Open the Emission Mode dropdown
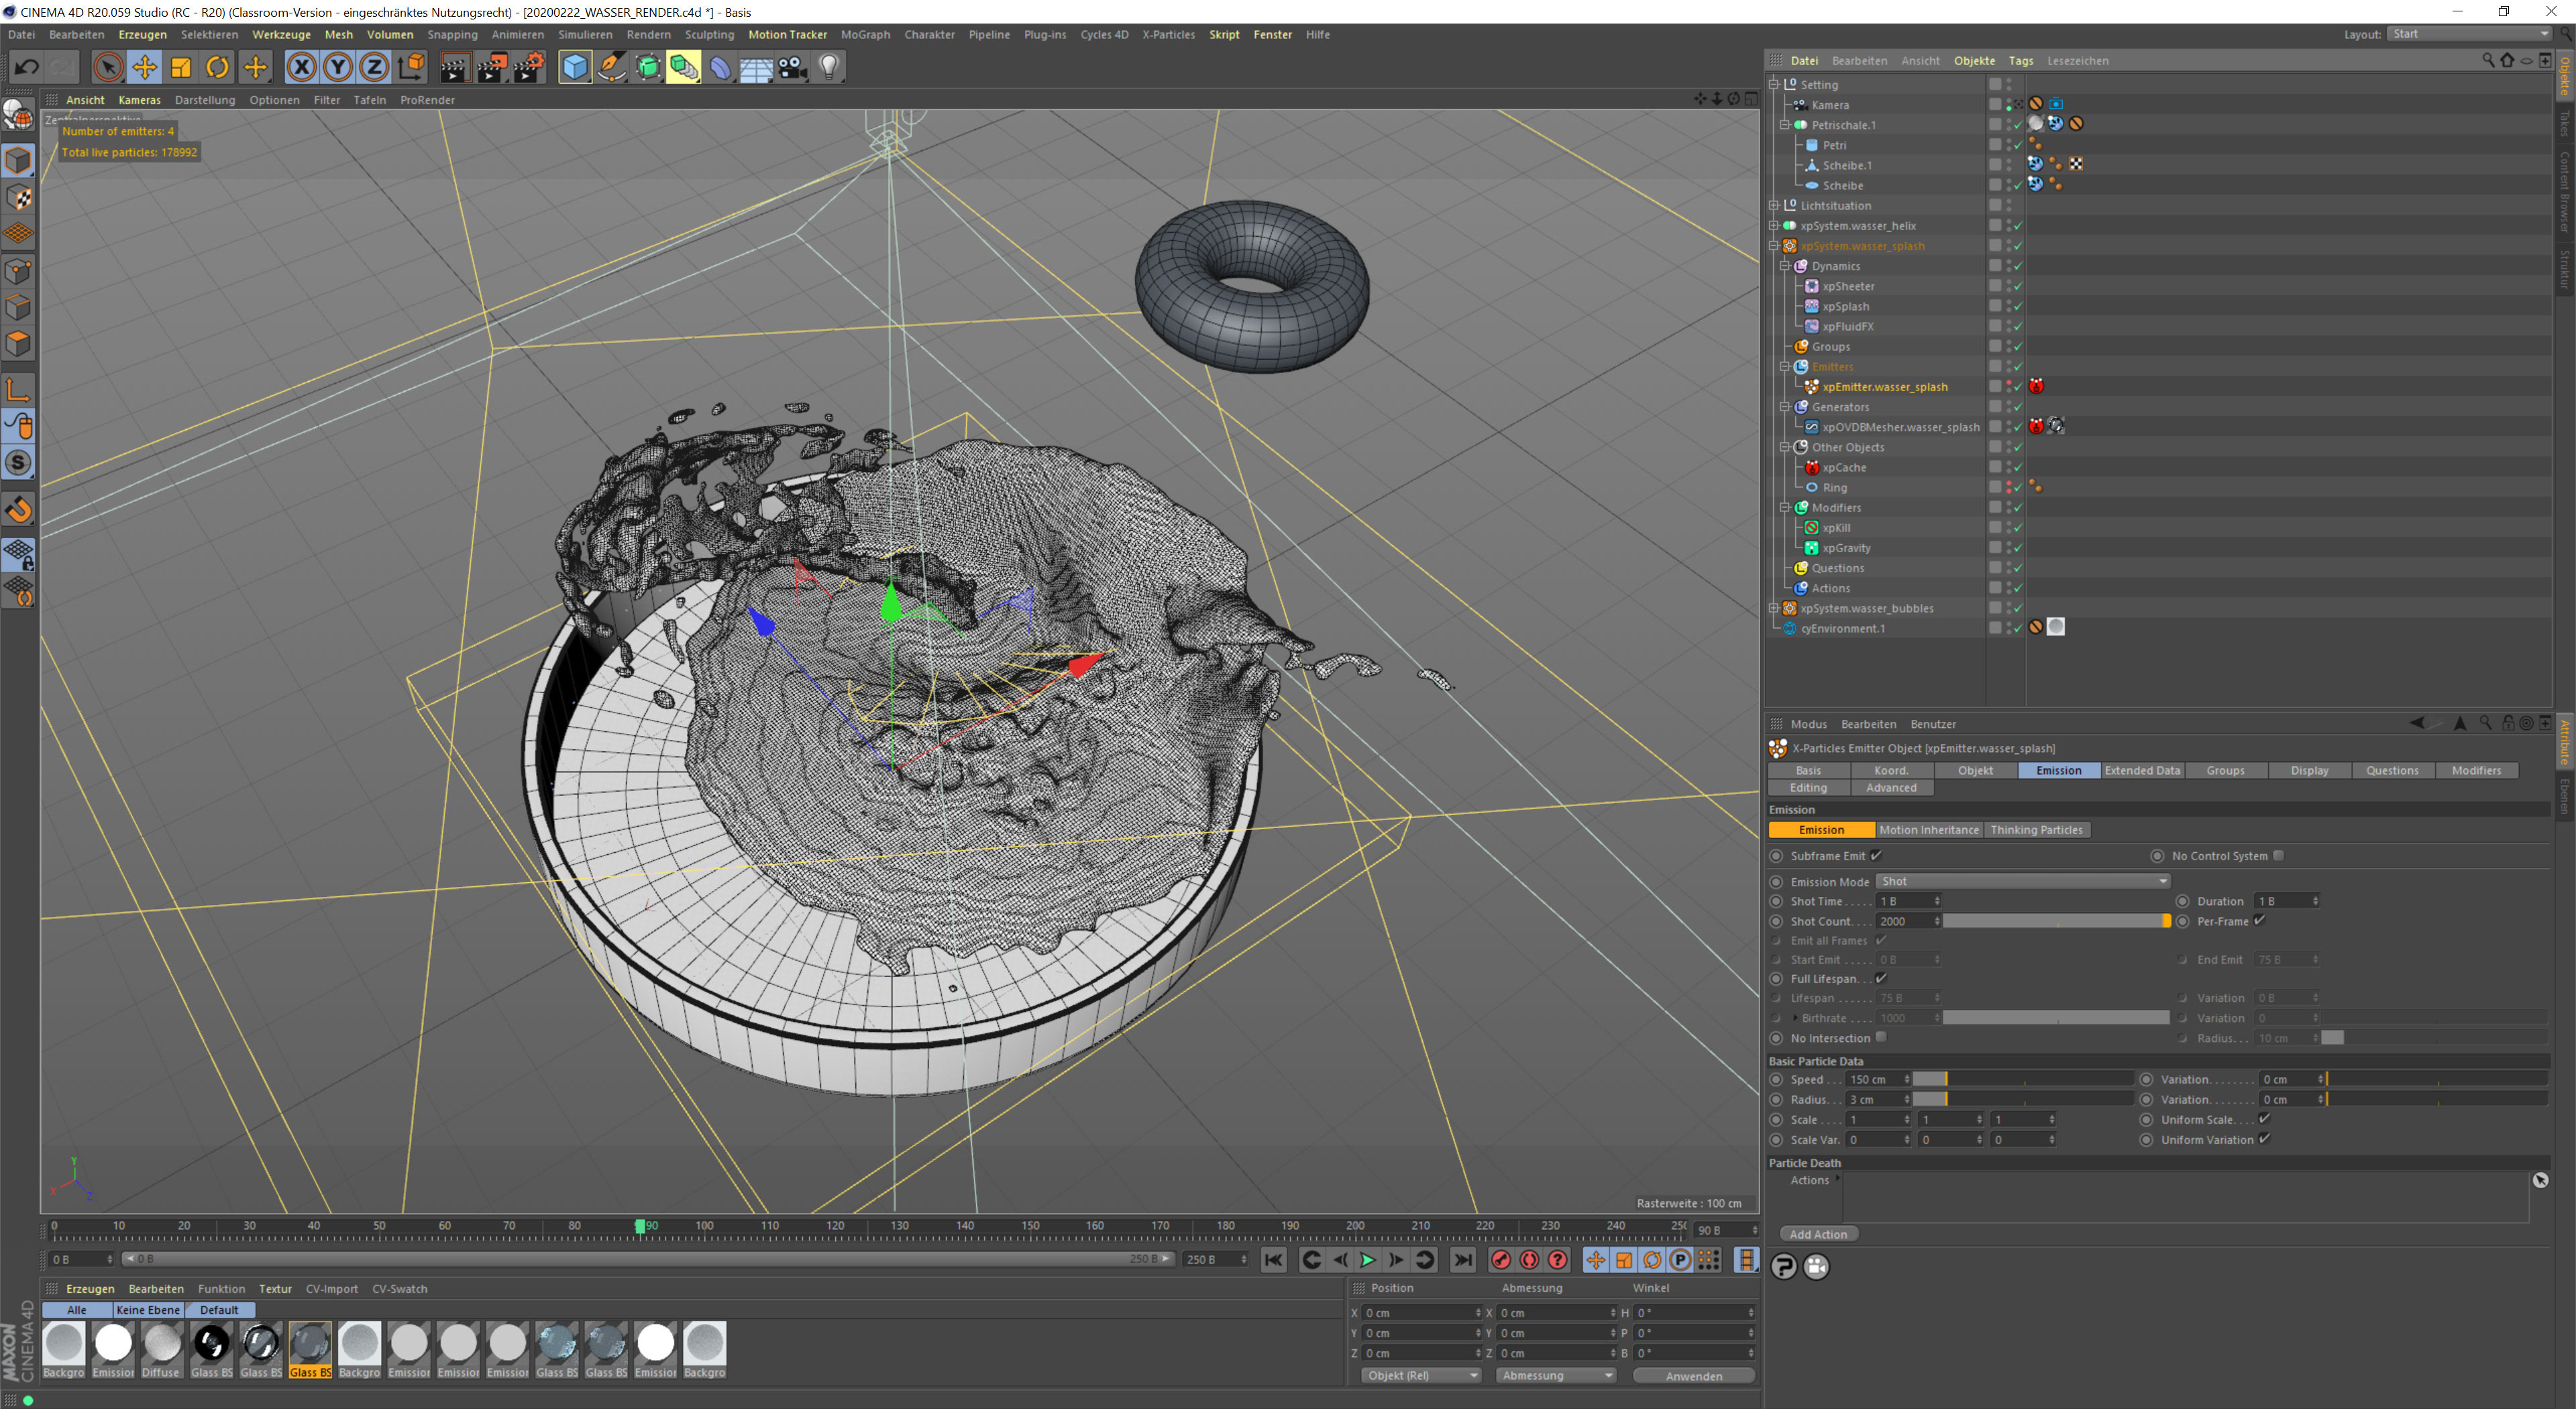 coord(2023,881)
